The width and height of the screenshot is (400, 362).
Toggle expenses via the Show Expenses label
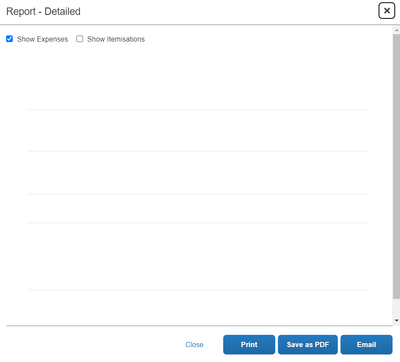(x=42, y=39)
